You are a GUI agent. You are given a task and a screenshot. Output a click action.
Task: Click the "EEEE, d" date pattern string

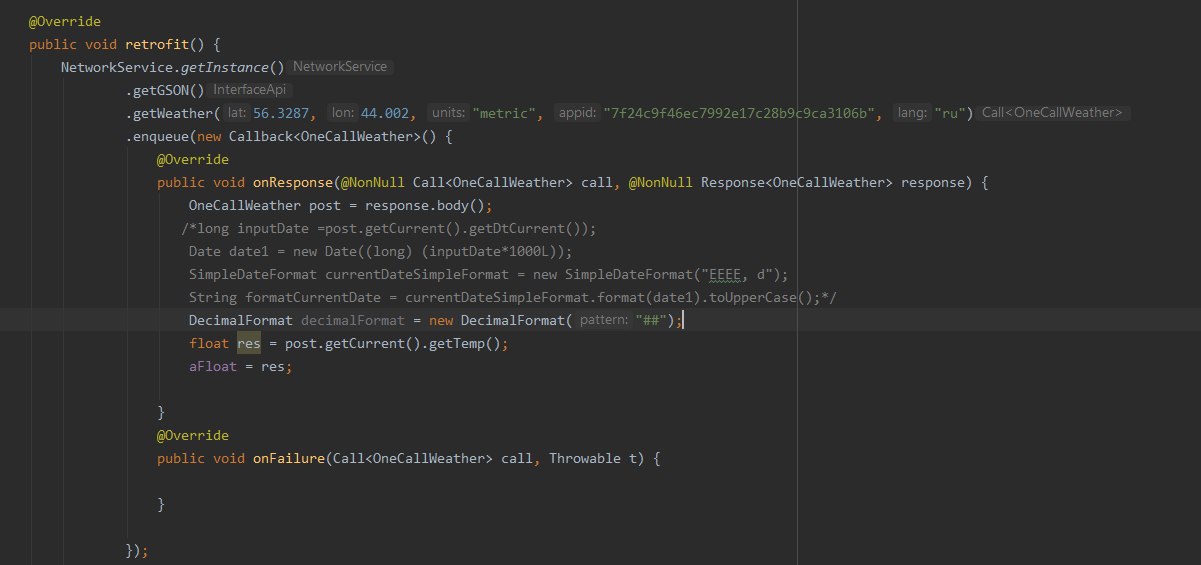coord(741,274)
